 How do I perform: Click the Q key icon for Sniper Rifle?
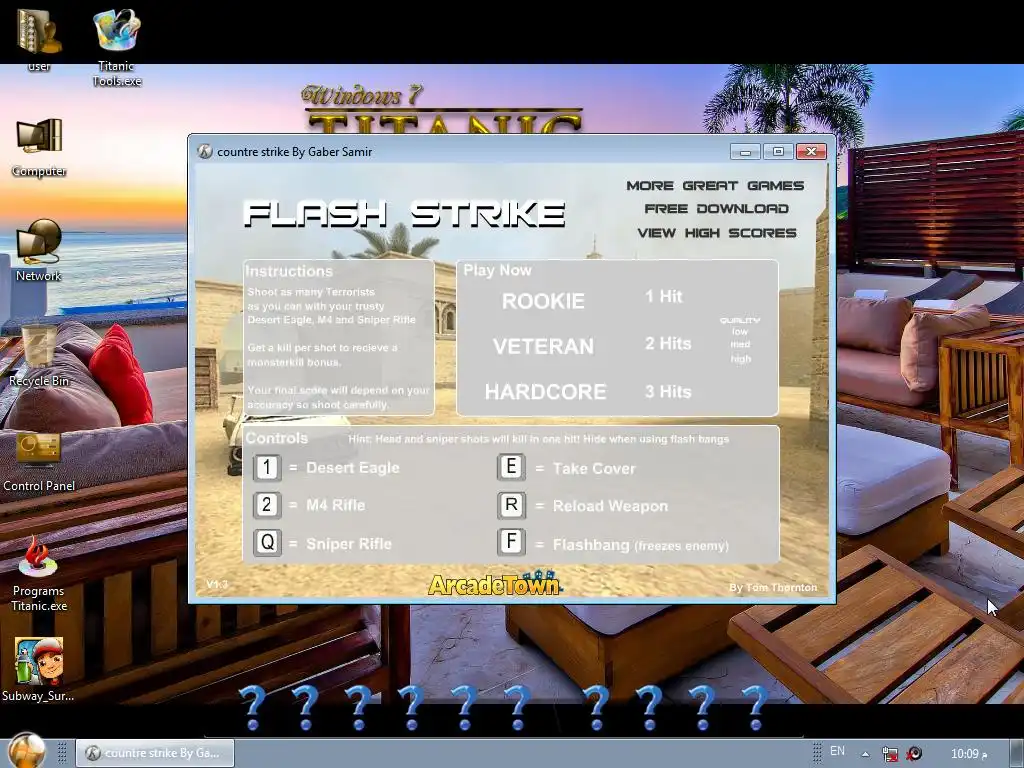pyautogui.click(x=267, y=543)
